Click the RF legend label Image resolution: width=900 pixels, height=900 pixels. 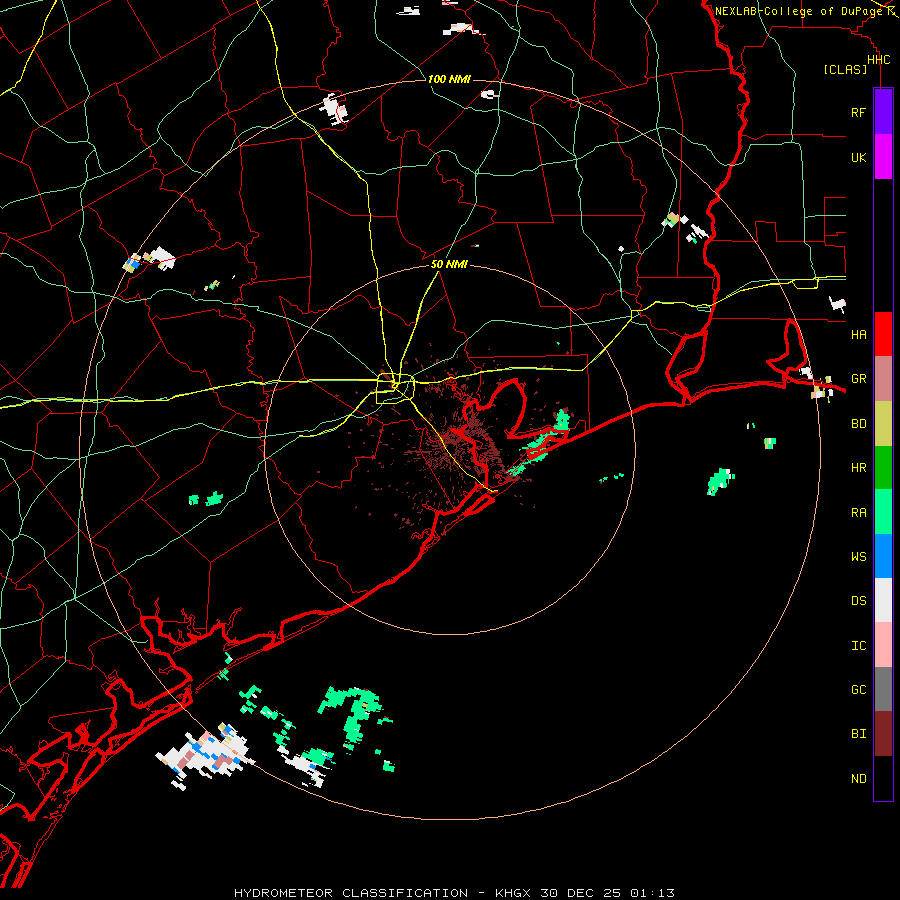[x=858, y=112]
